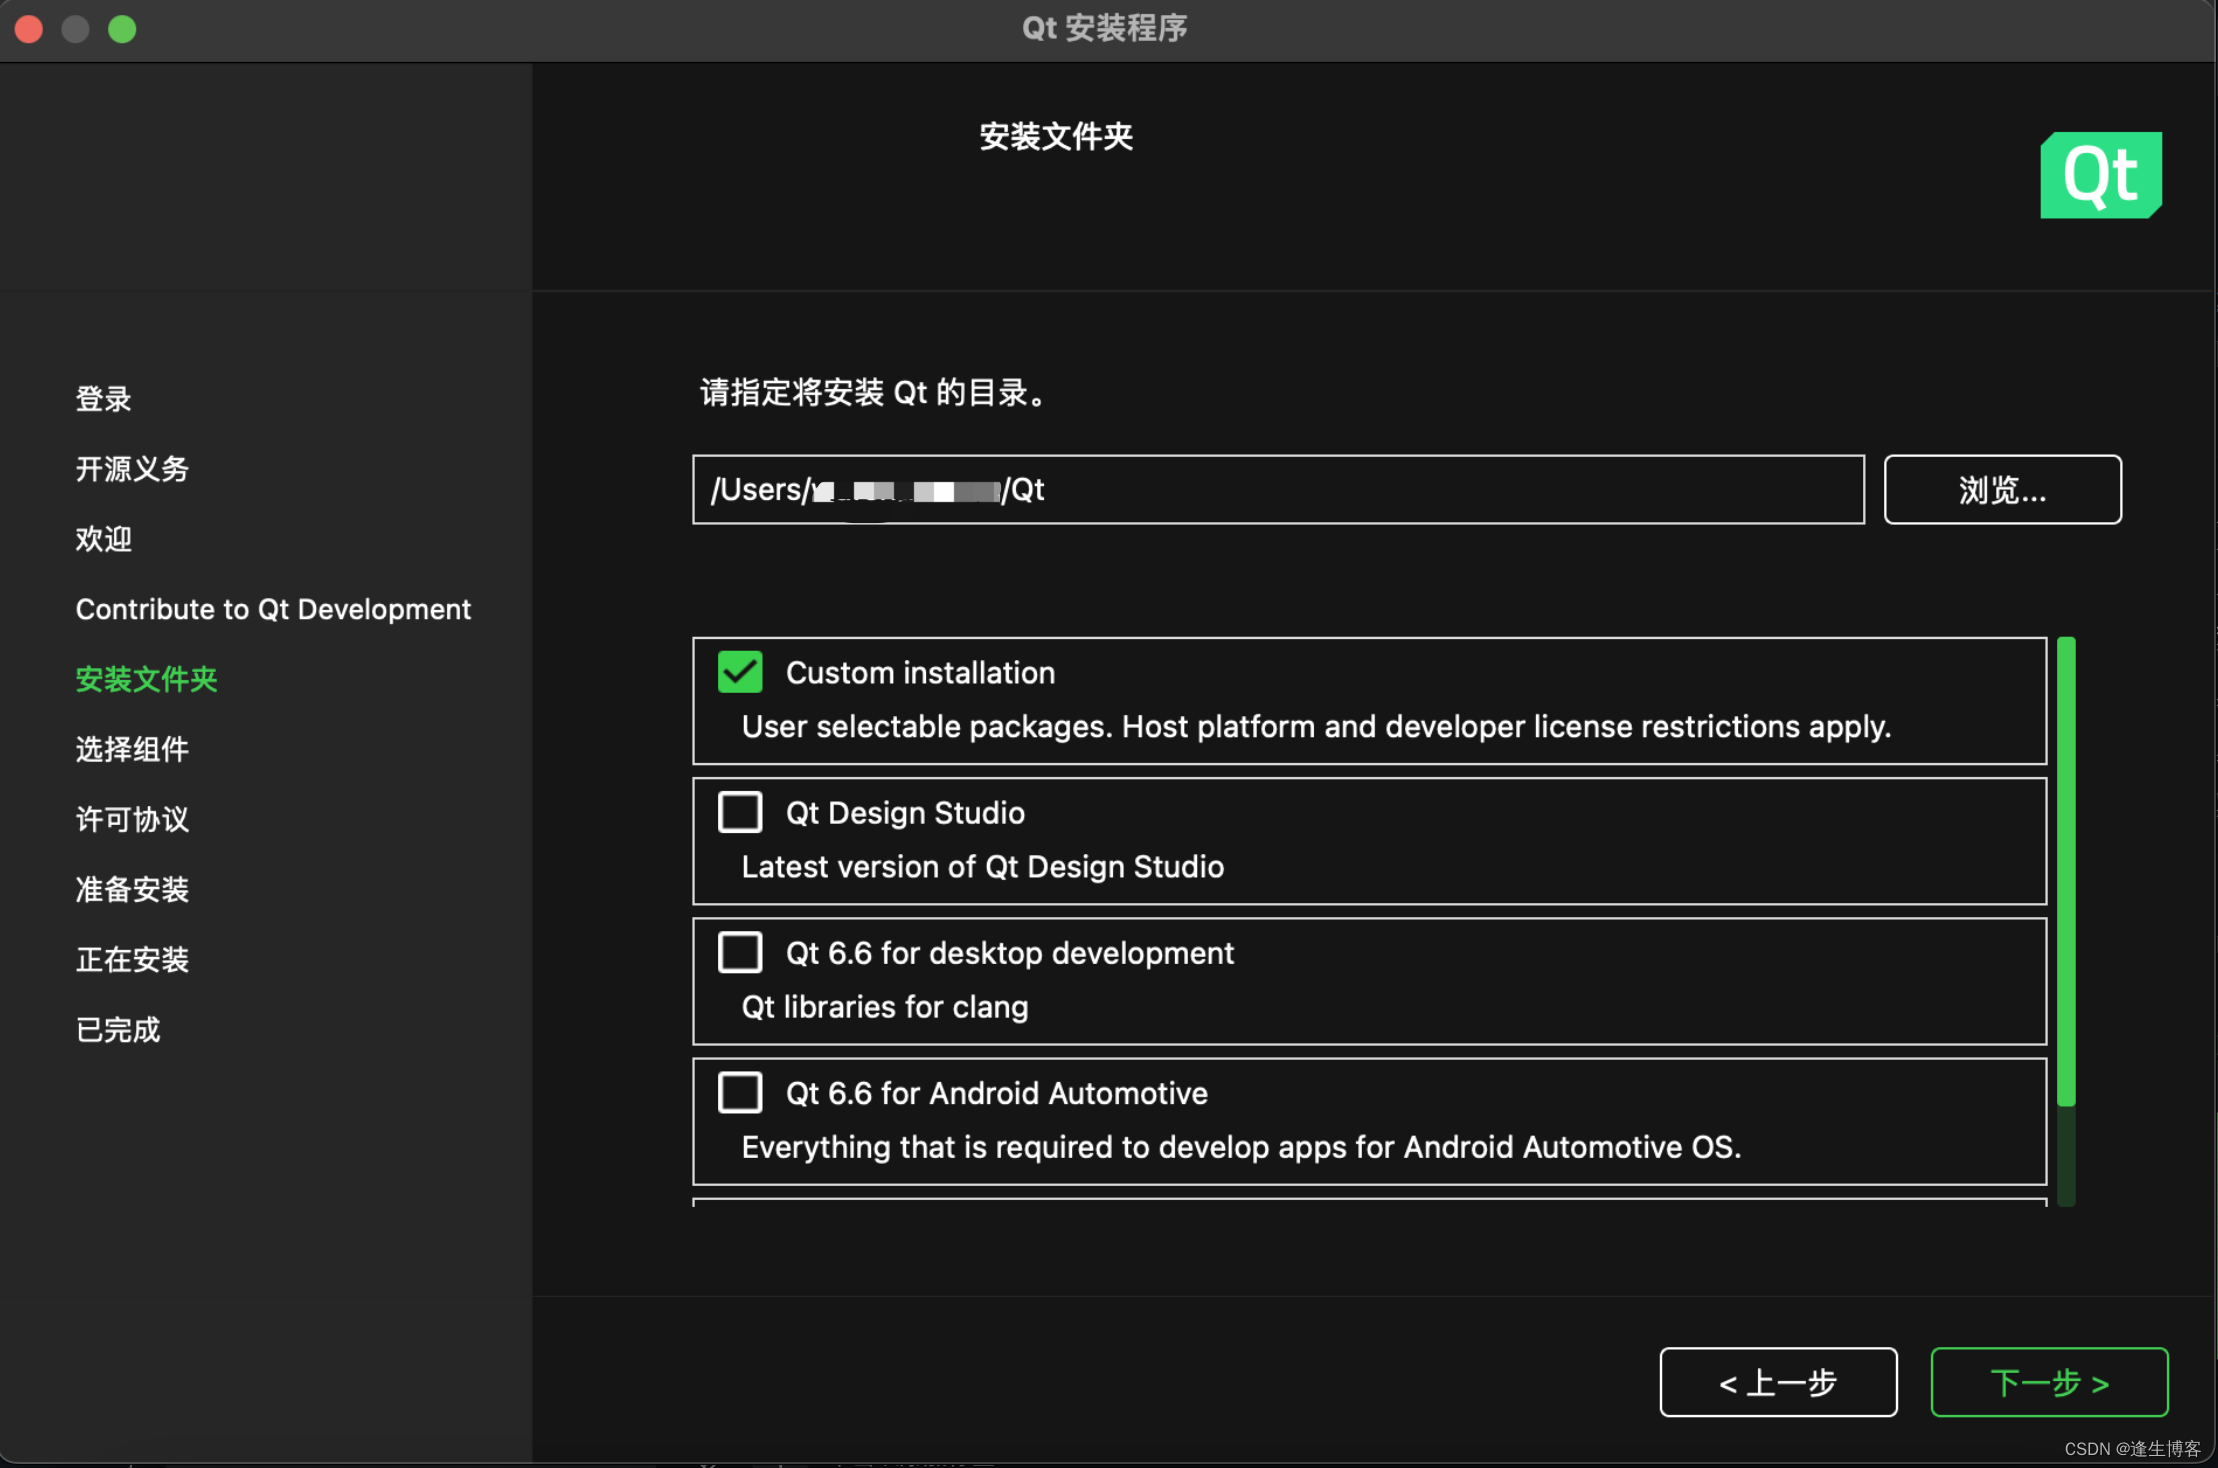Select the 开源义务 sidebar step

(x=132, y=469)
